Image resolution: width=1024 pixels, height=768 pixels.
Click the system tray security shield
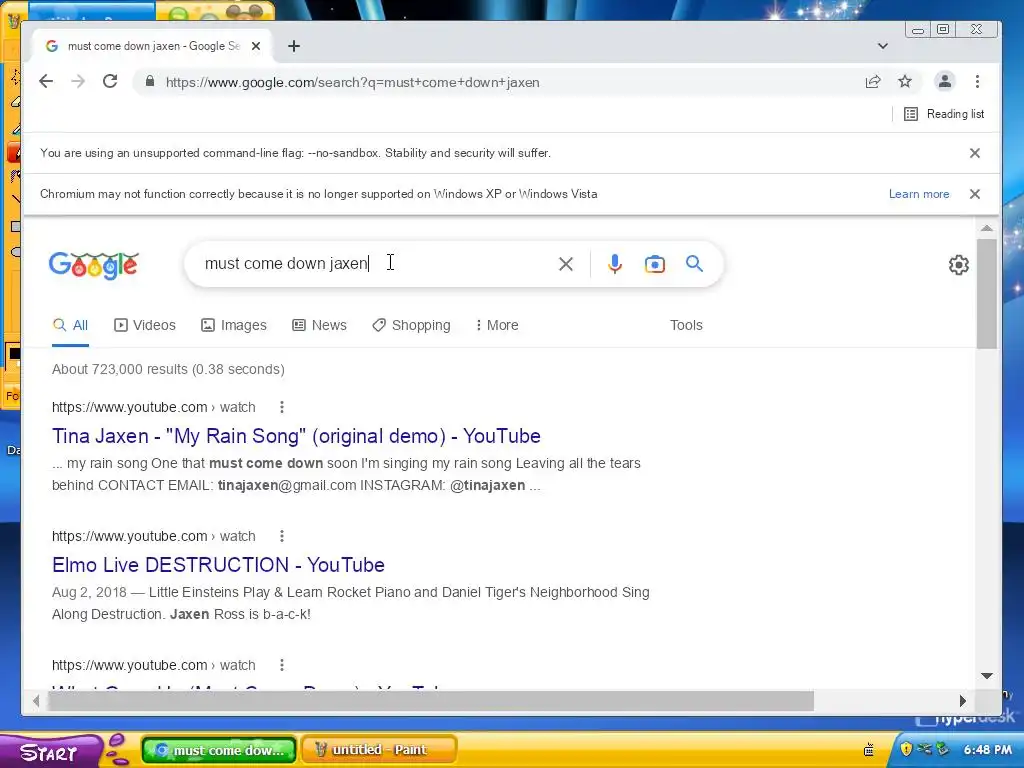906,749
